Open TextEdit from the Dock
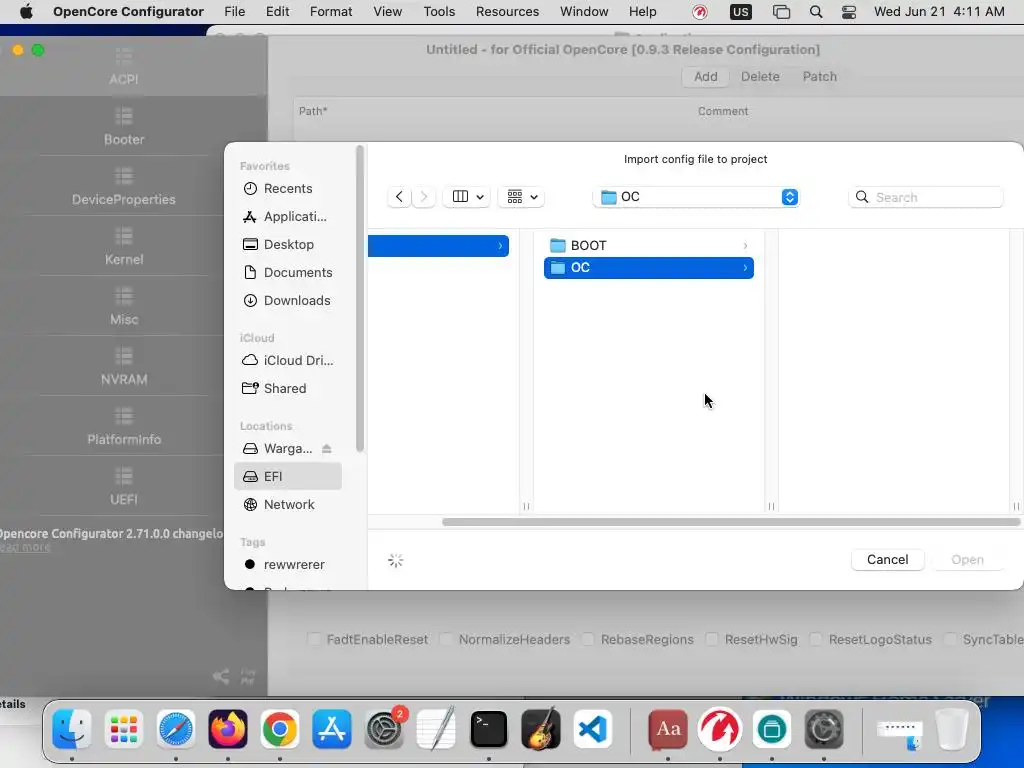This screenshot has height=768, width=1024. click(x=436, y=729)
